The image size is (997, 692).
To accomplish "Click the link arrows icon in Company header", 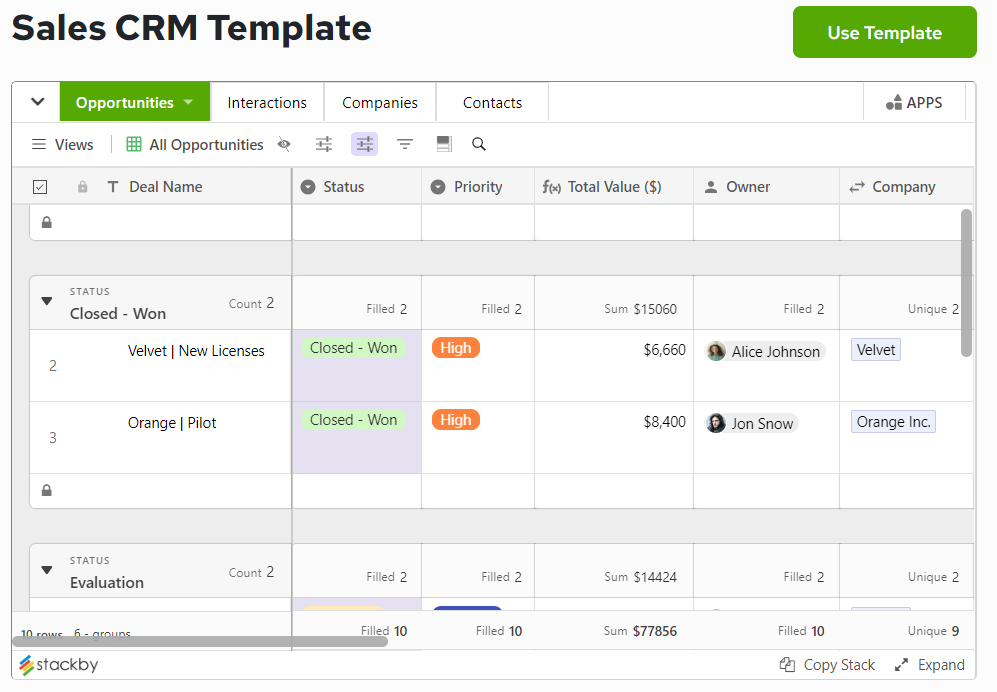I will click(857, 187).
